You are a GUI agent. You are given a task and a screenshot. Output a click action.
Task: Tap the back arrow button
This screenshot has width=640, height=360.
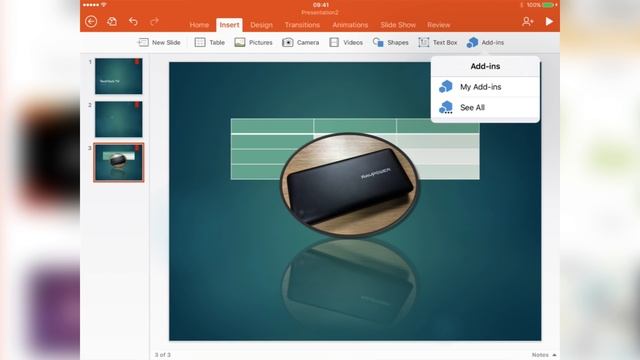pyautogui.click(x=91, y=21)
